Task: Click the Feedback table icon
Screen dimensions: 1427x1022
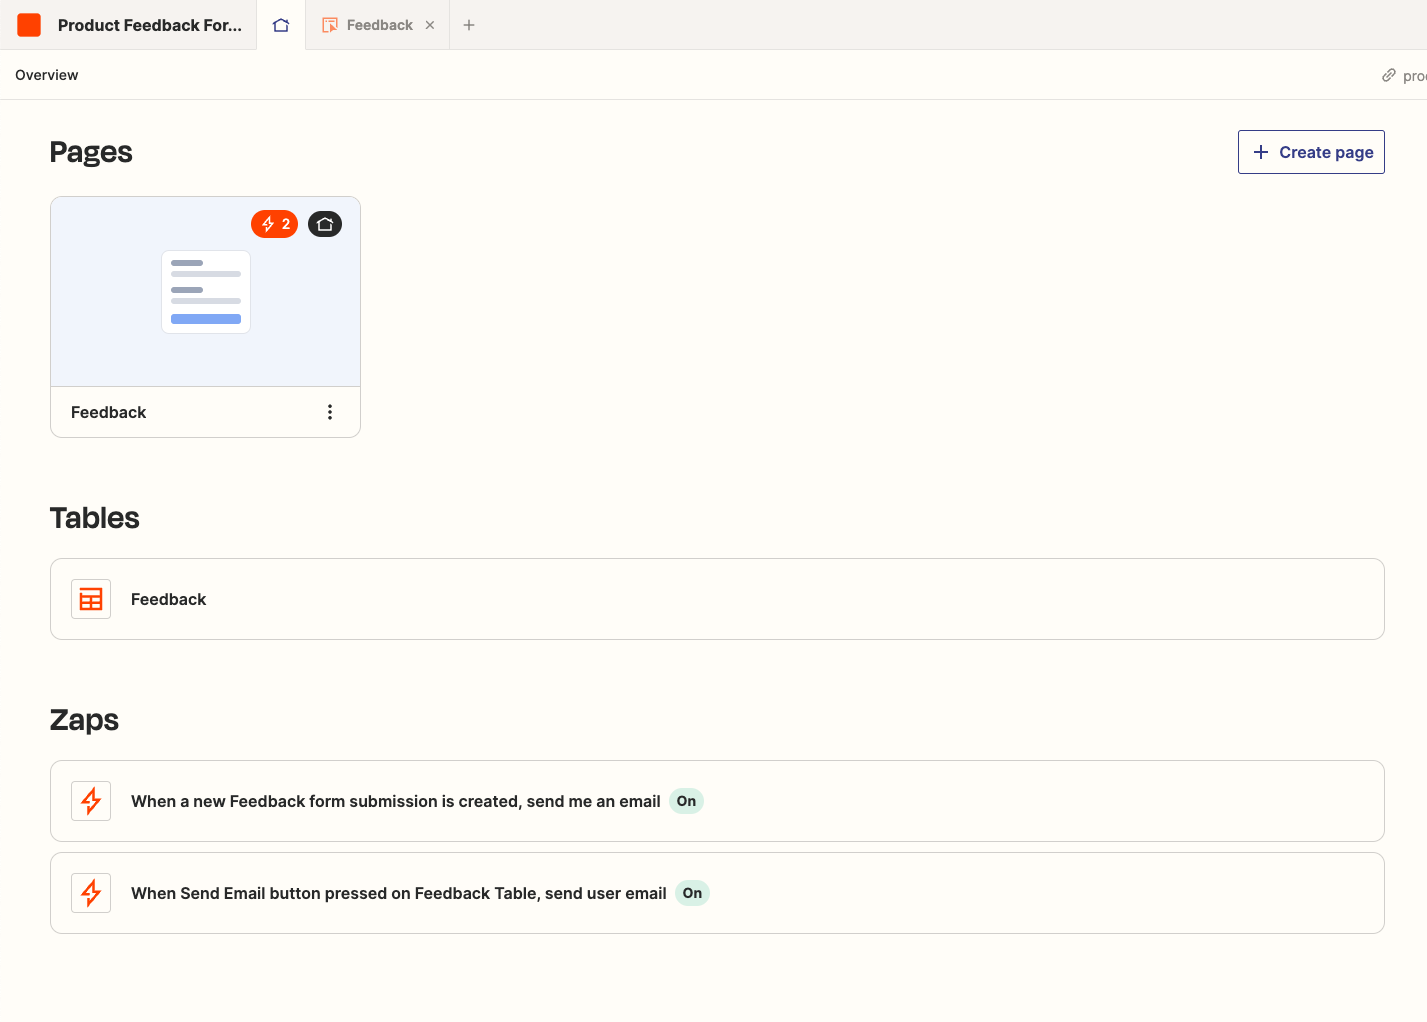Action: point(91,599)
